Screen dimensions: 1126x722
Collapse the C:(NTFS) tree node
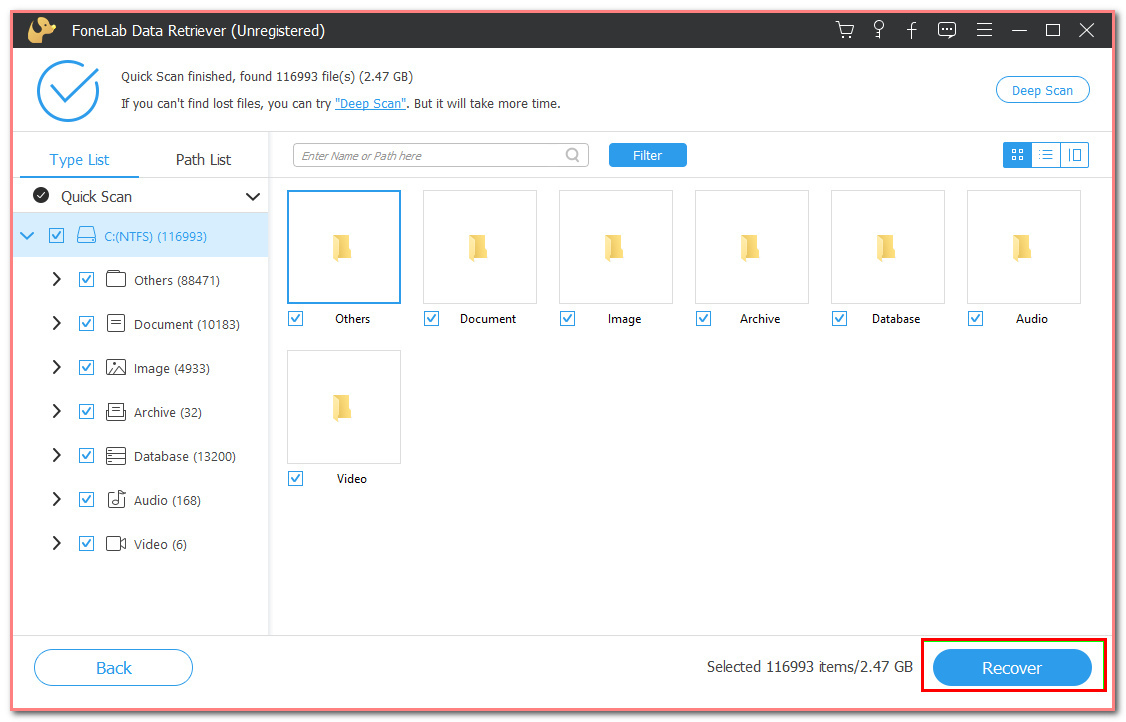tap(27, 236)
